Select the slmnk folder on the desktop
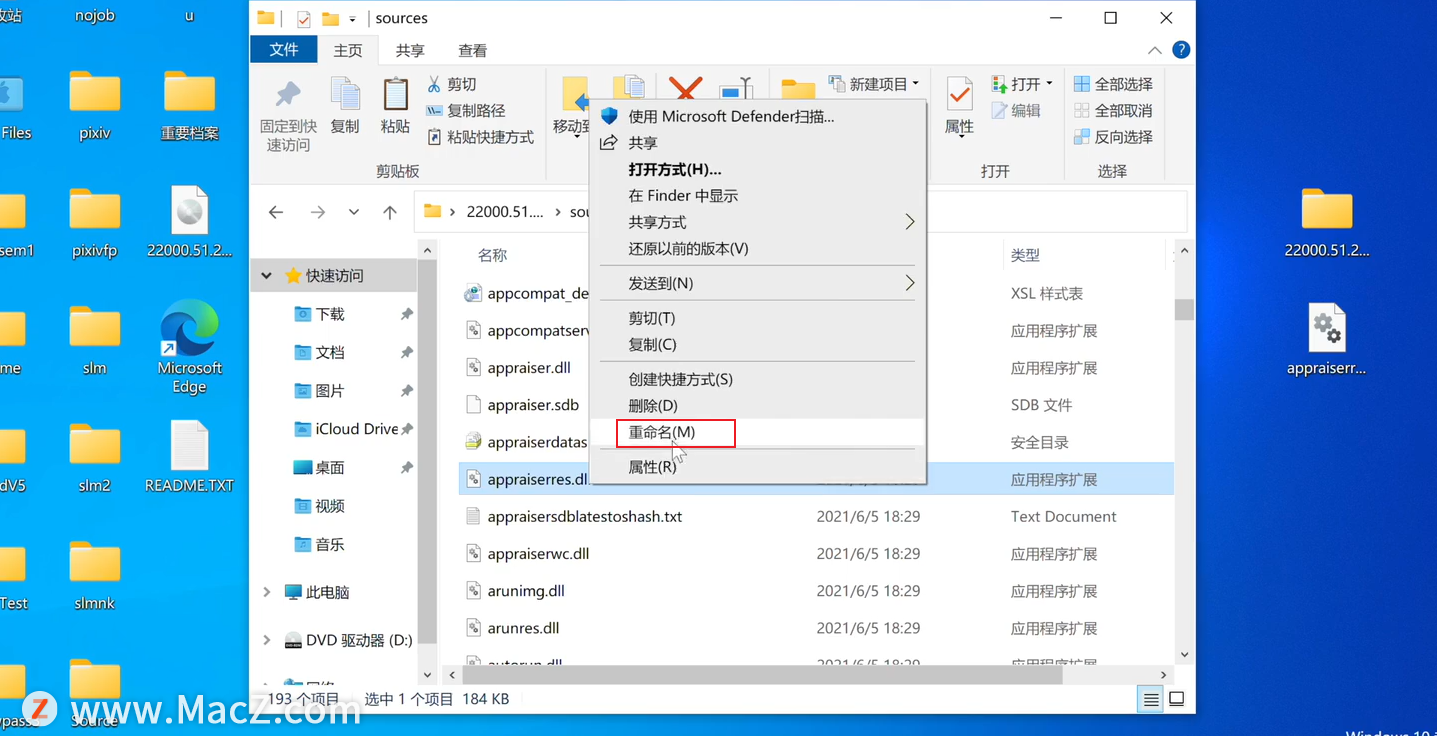This screenshot has width=1437, height=736. (95, 575)
